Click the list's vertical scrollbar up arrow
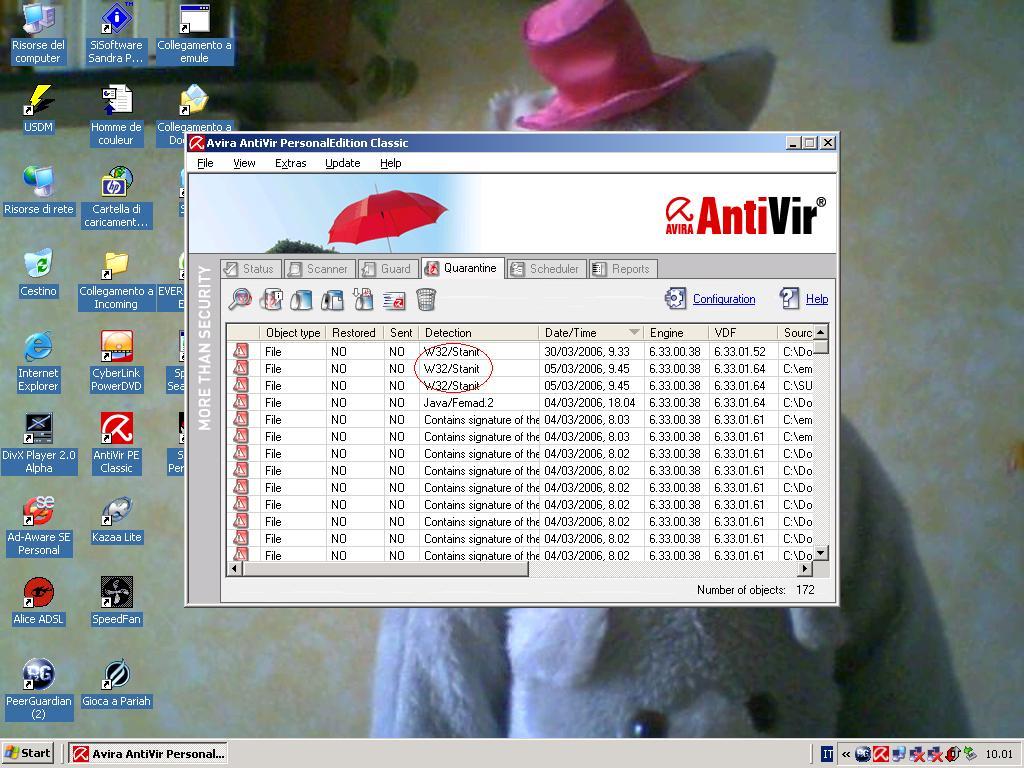This screenshot has width=1024, height=768. tap(821, 332)
